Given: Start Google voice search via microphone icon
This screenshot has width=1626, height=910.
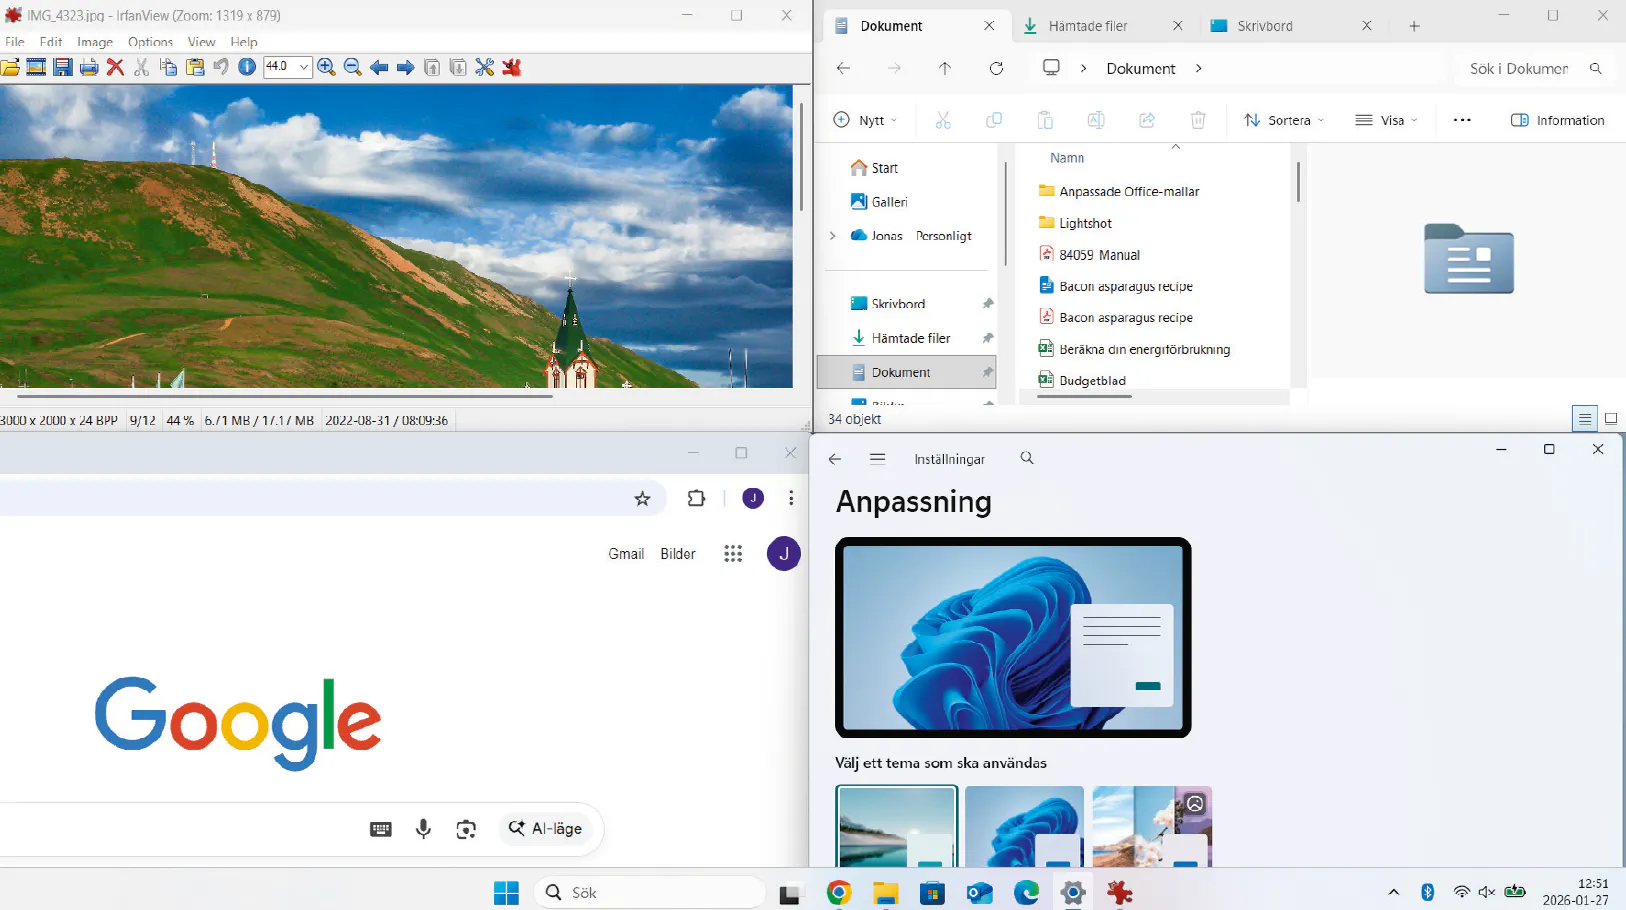Looking at the screenshot, I should point(423,829).
